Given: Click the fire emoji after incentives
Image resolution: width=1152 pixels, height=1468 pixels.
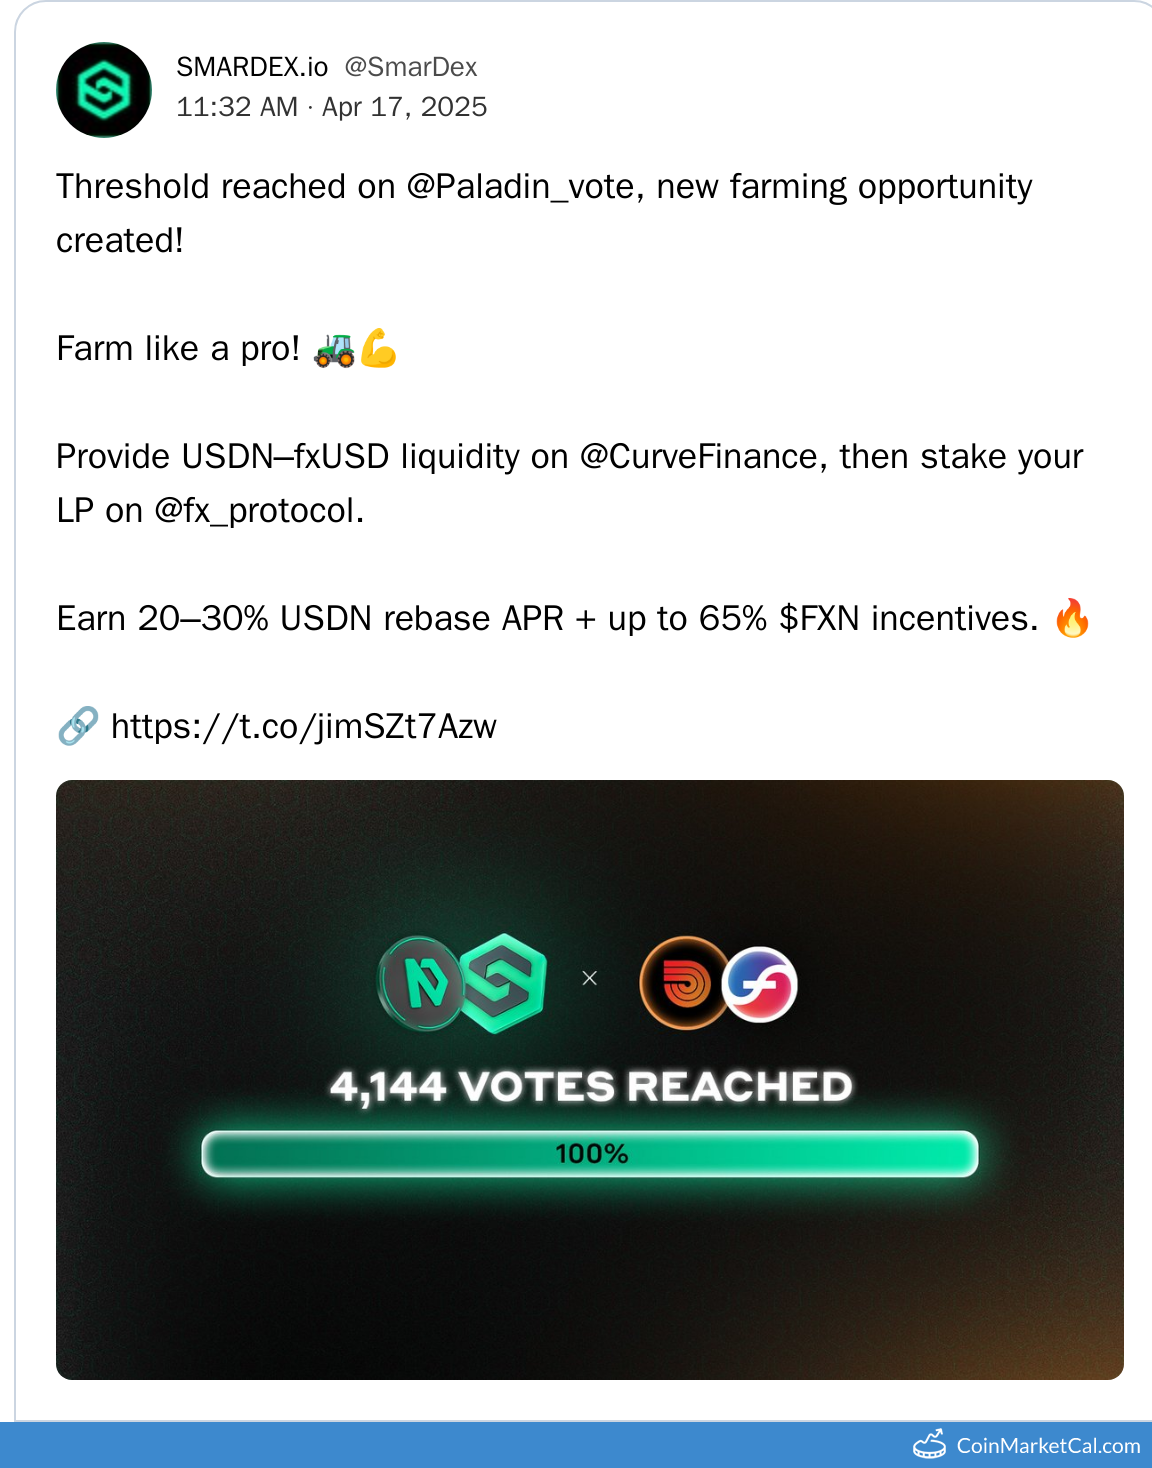Looking at the screenshot, I should (x=1072, y=618).
